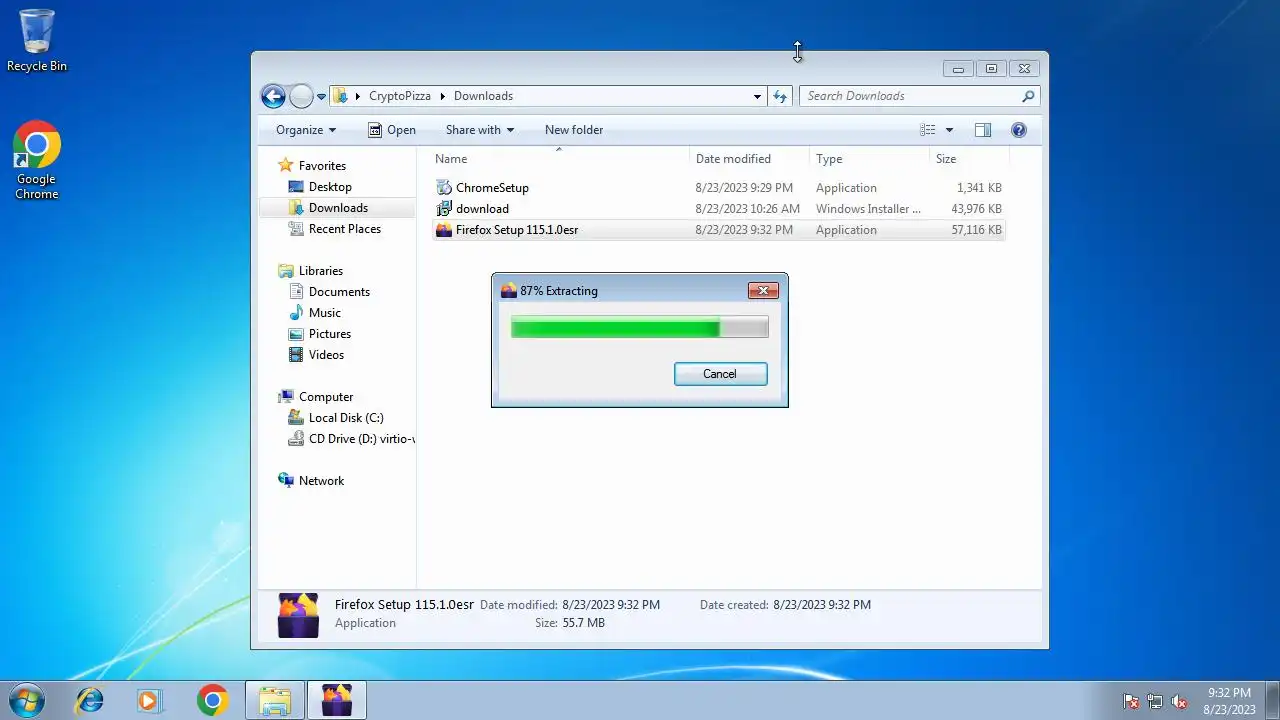Open the Windows Start menu
1280x720 pixels.
(25, 700)
